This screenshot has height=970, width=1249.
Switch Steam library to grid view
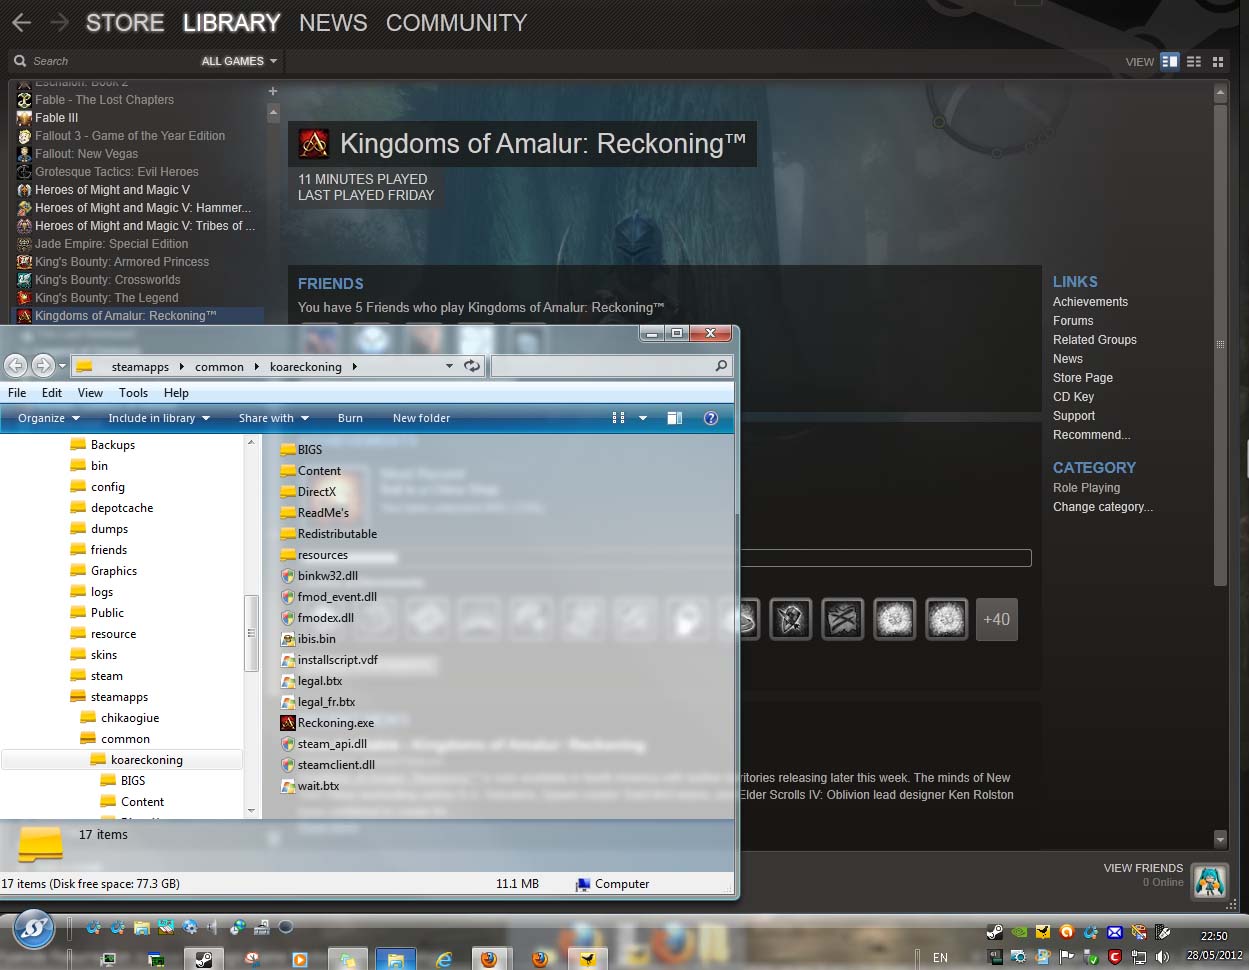tap(1218, 62)
